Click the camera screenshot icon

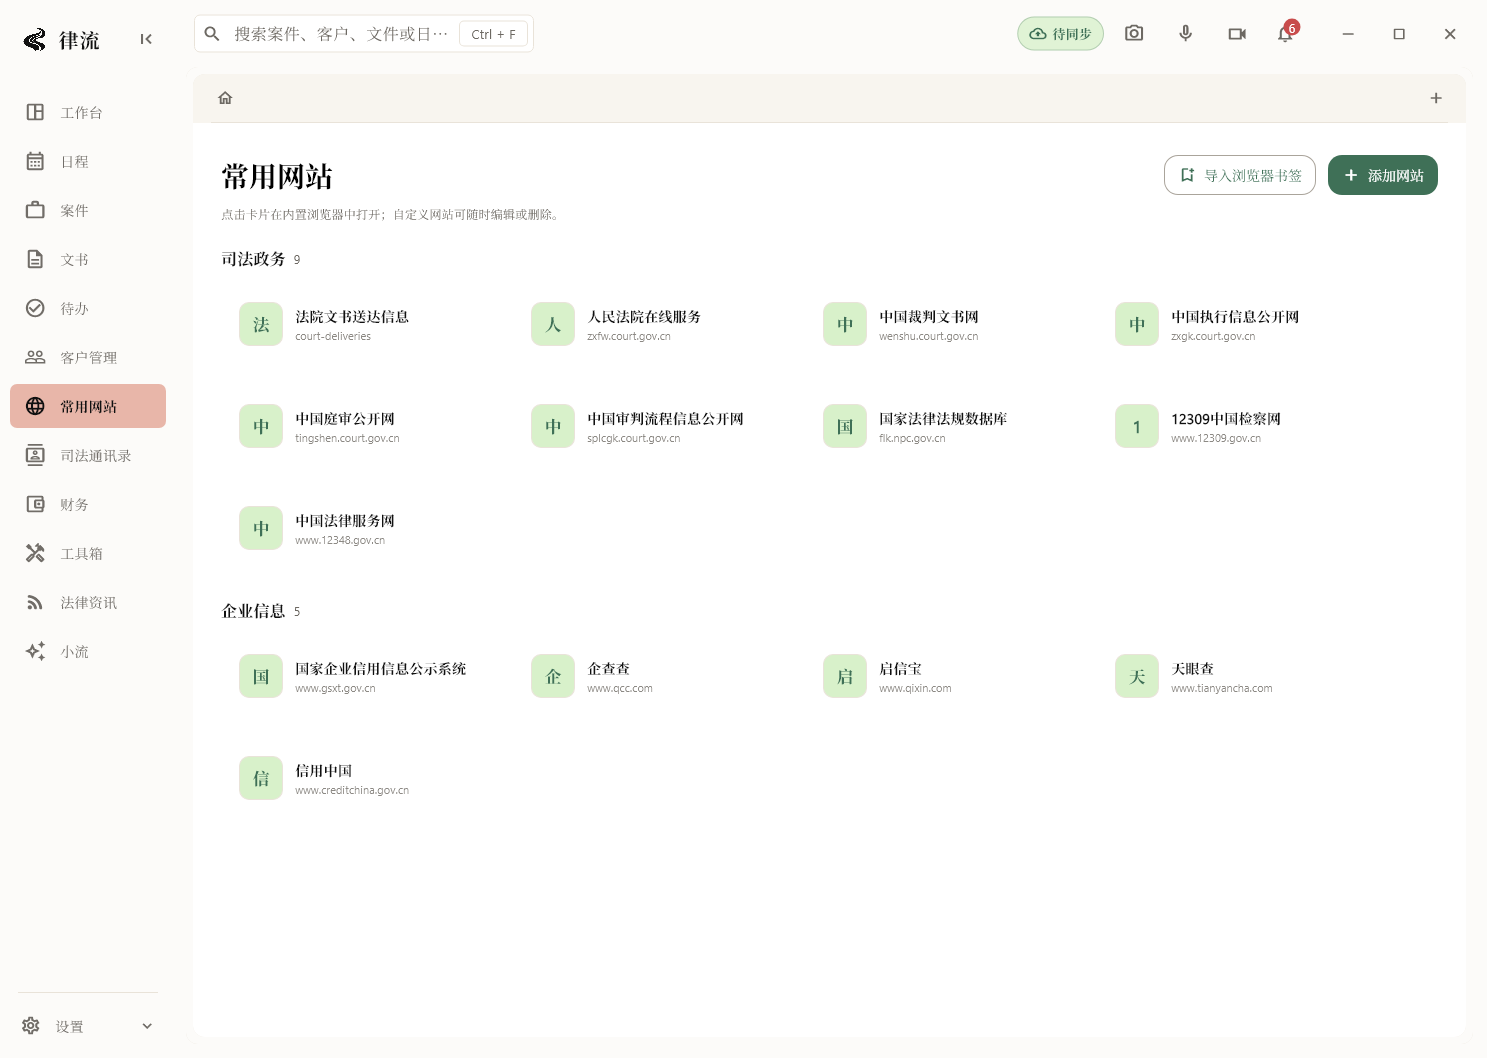pyautogui.click(x=1134, y=33)
